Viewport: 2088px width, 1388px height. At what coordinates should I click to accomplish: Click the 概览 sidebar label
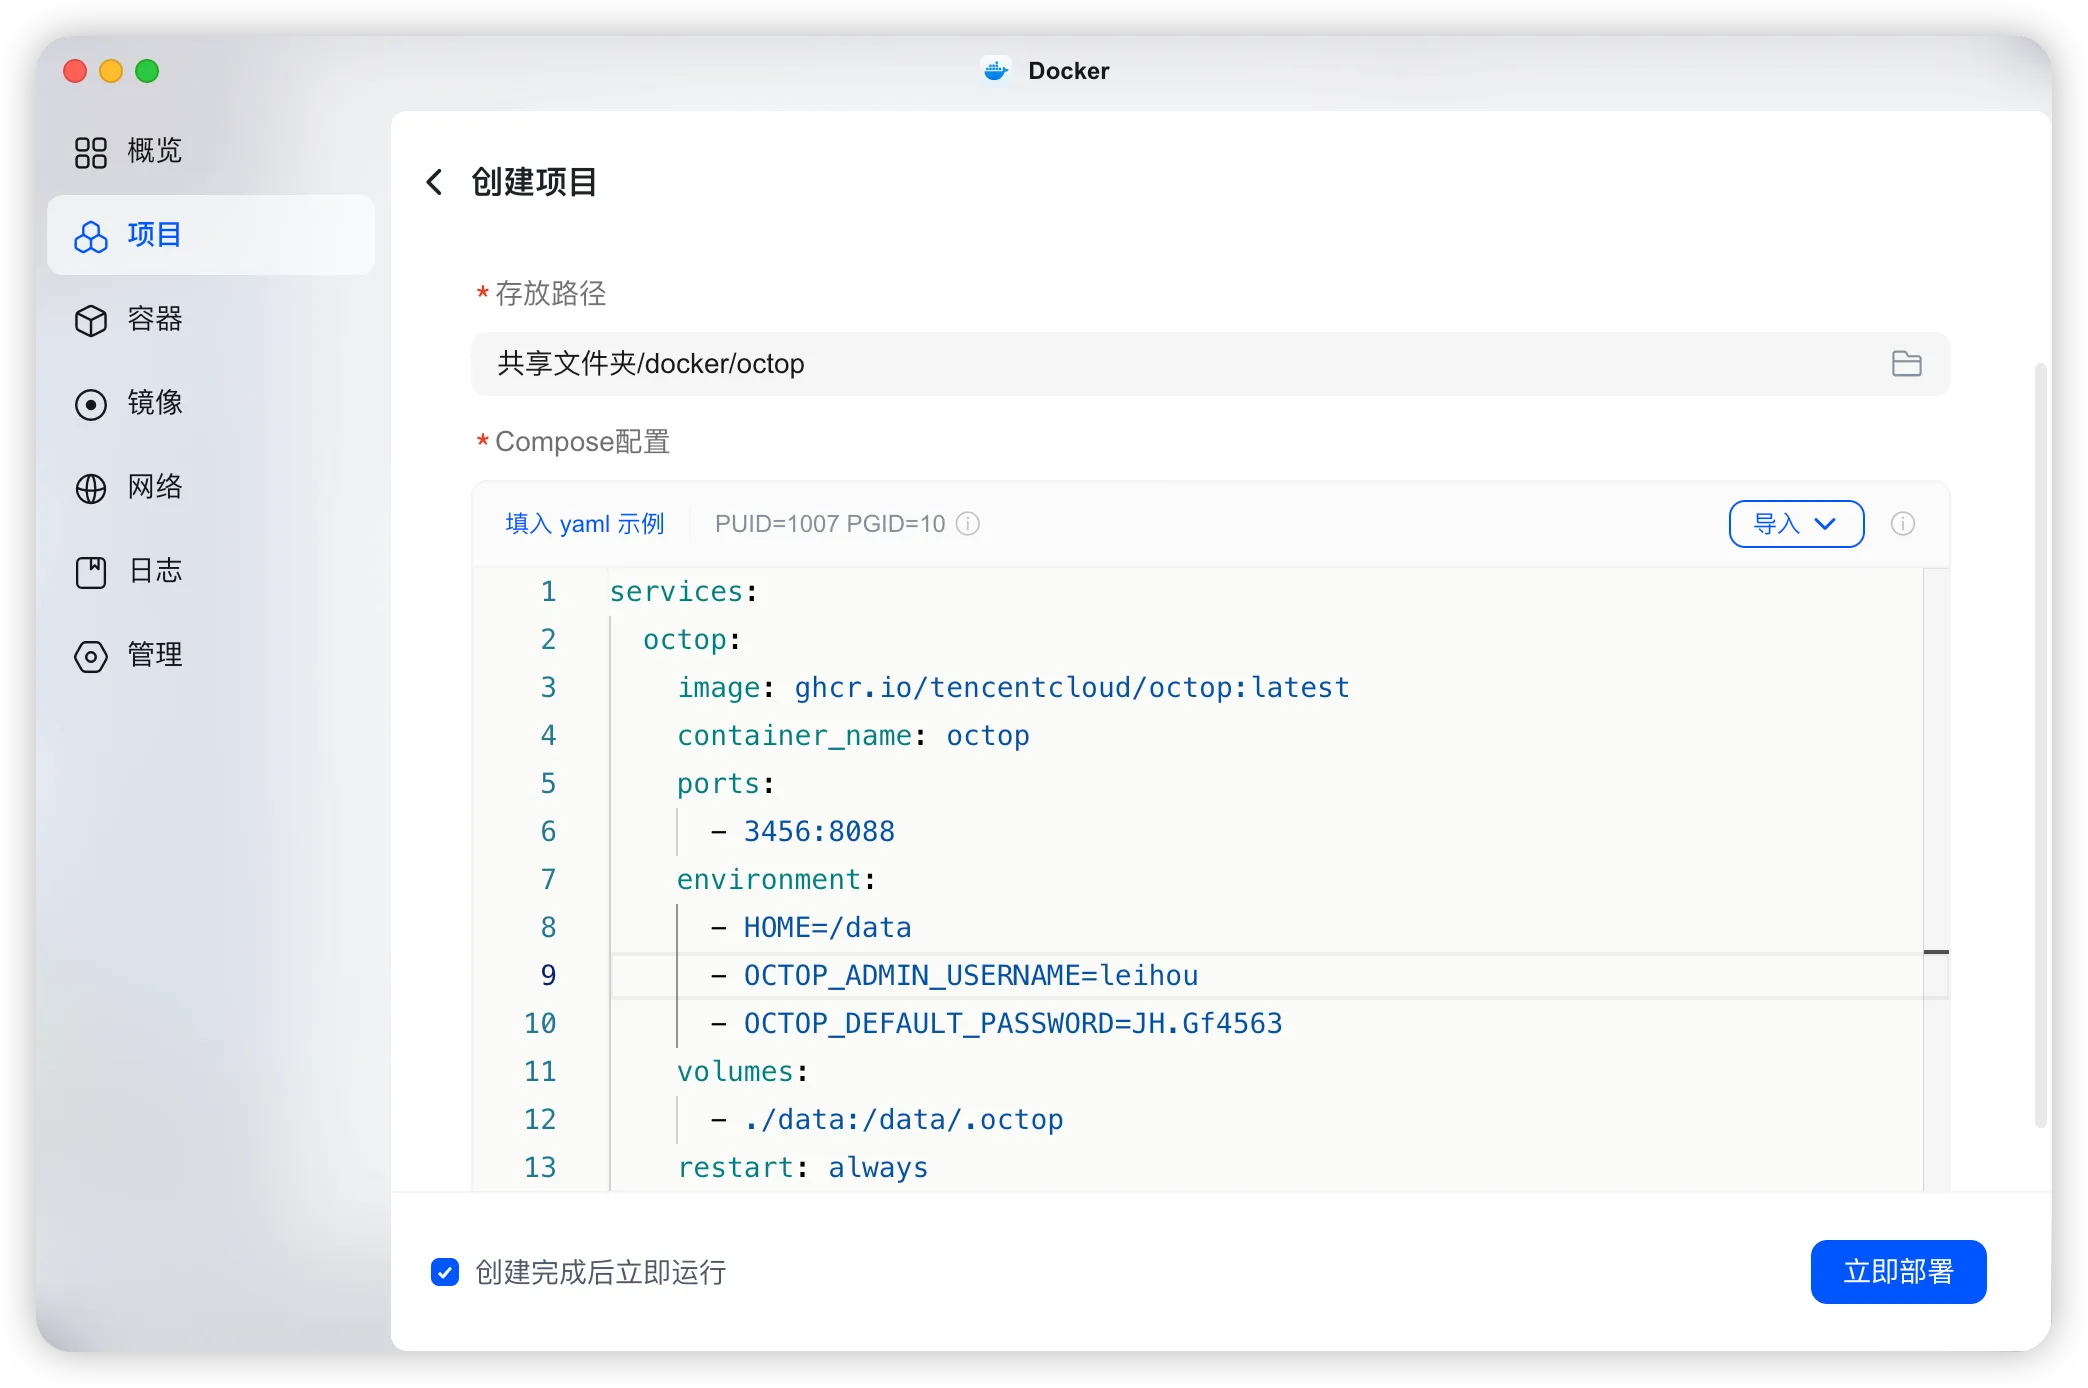pos(155,151)
